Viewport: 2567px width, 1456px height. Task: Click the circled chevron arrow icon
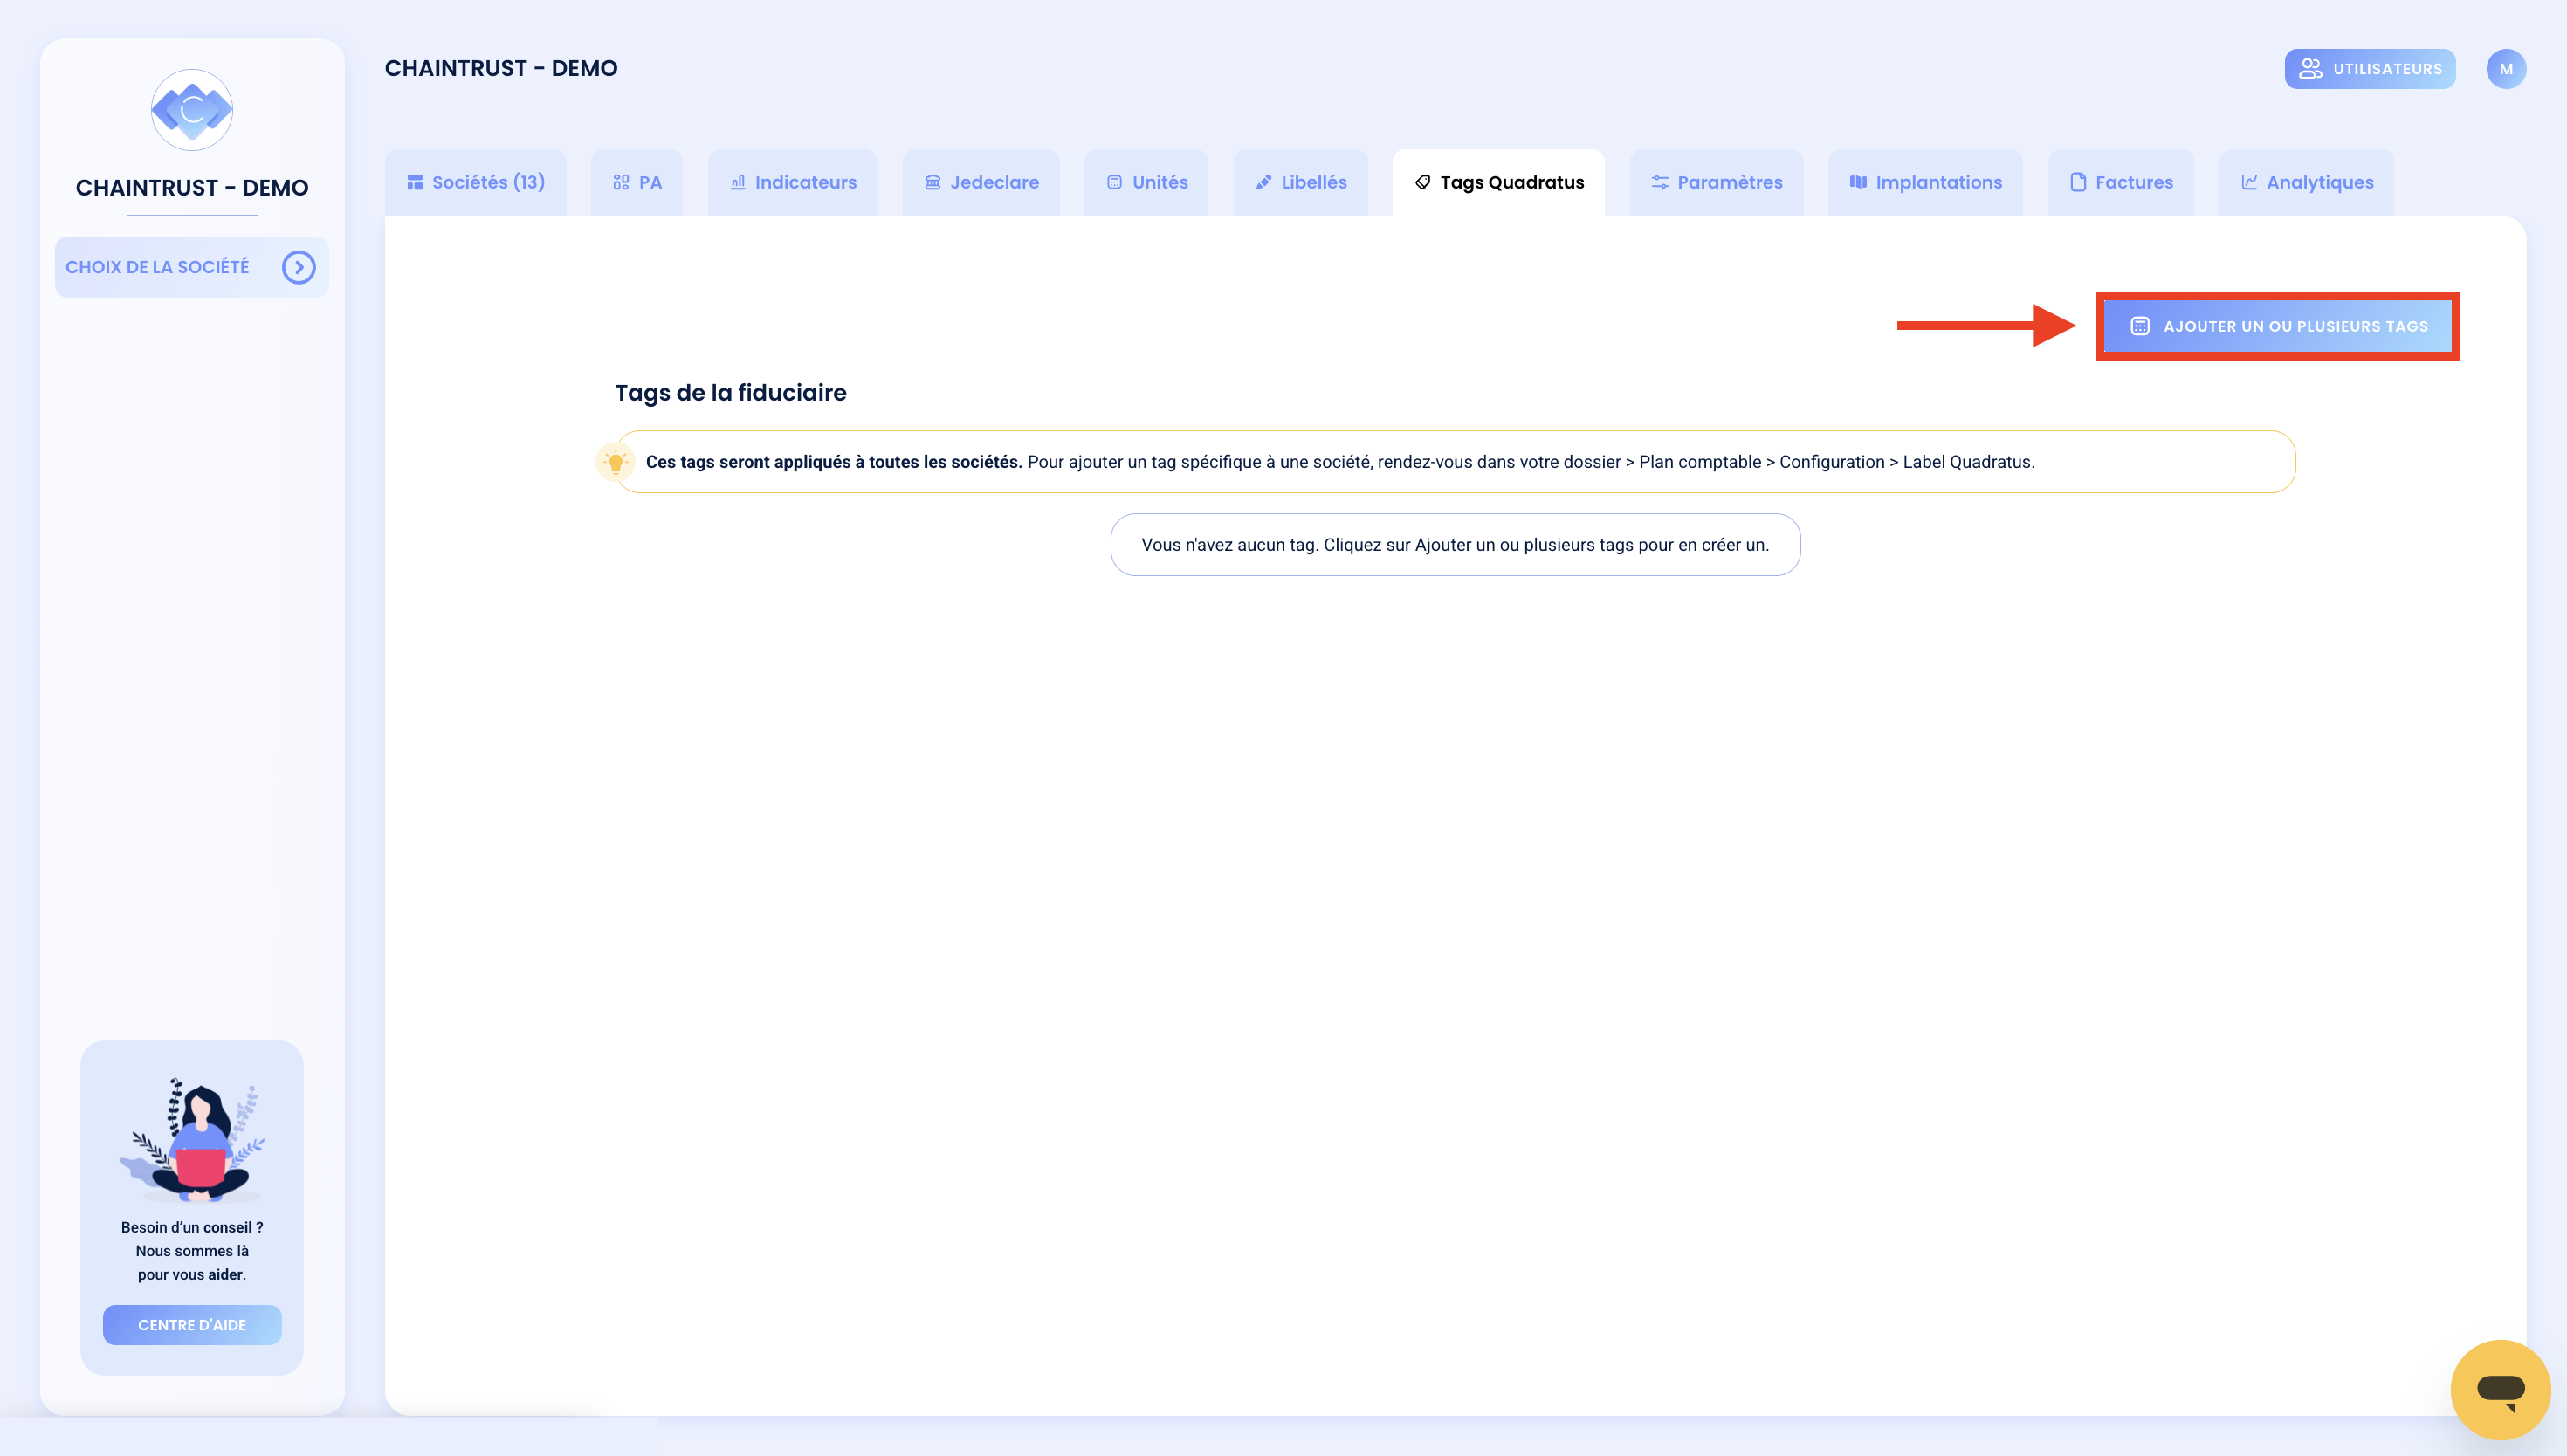pos(299,267)
